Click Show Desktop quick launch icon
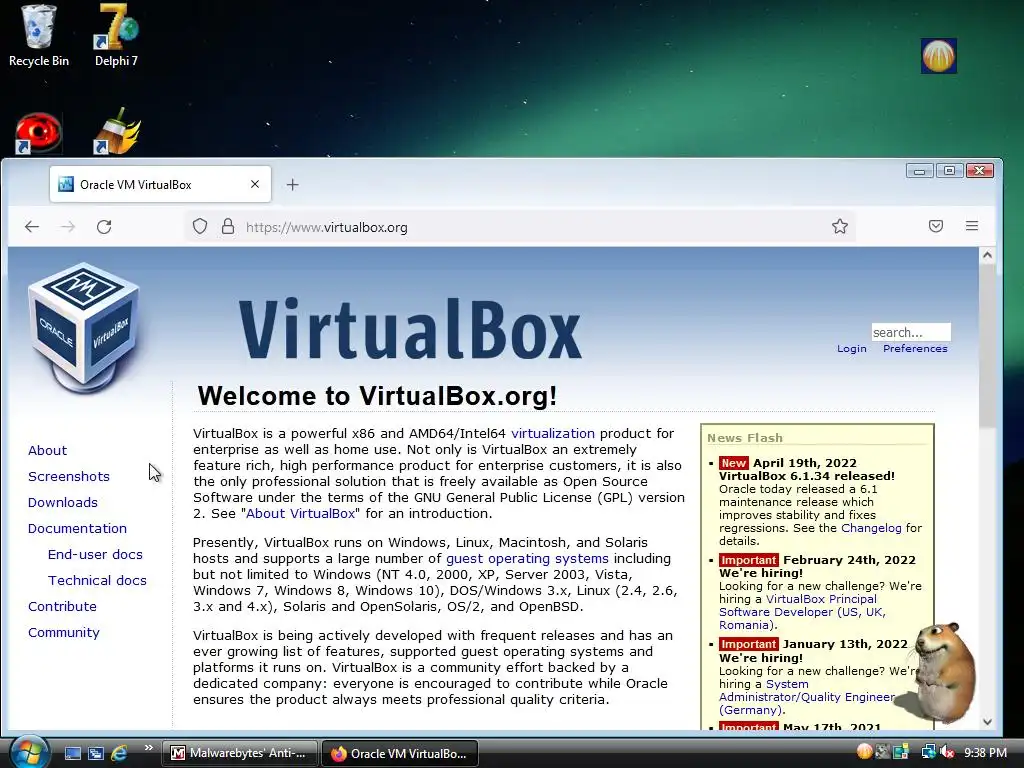Image resolution: width=1024 pixels, height=768 pixels. point(72,753)
